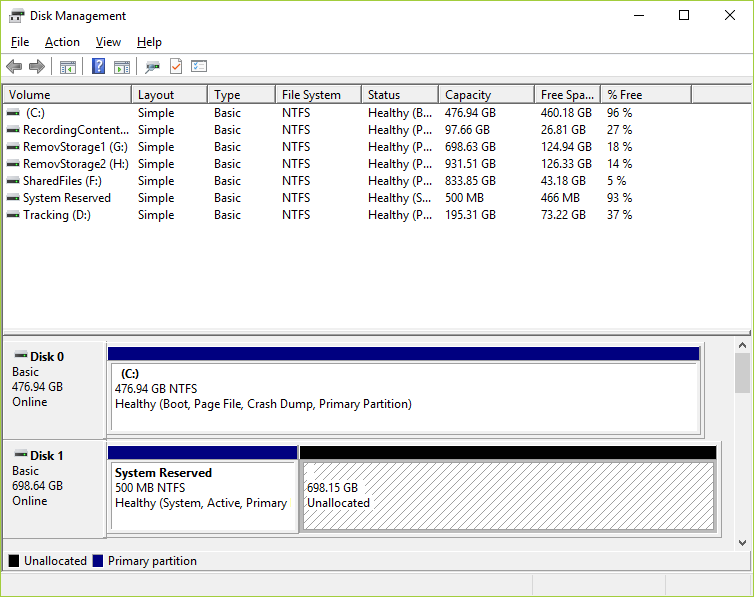754x597 pixels.
Task: Click the 476.94 GB capacity cell
Action: click(x=470, y=113)
